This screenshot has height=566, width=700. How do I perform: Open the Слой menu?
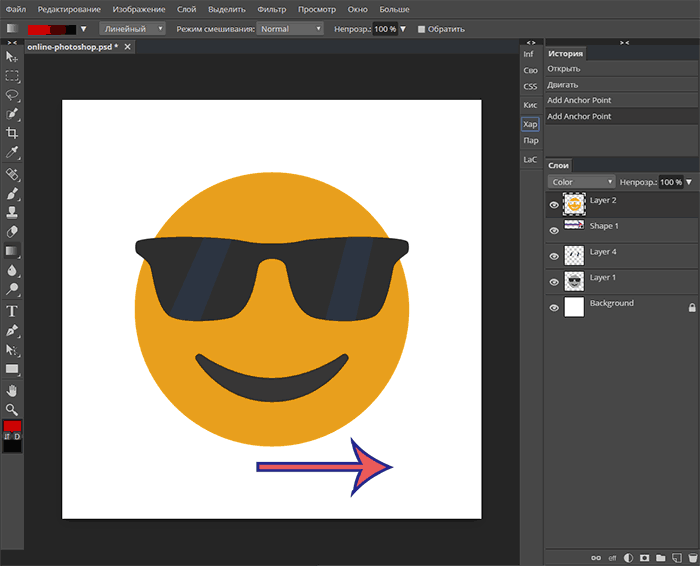(187, 9)
